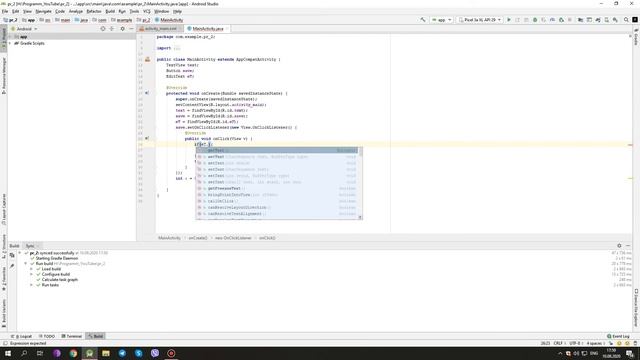The height and width of the screenshot is (360, 640).
Task: Click the class gutter icon beside MainActivity declaration
Action: click(x=147, y=59)
